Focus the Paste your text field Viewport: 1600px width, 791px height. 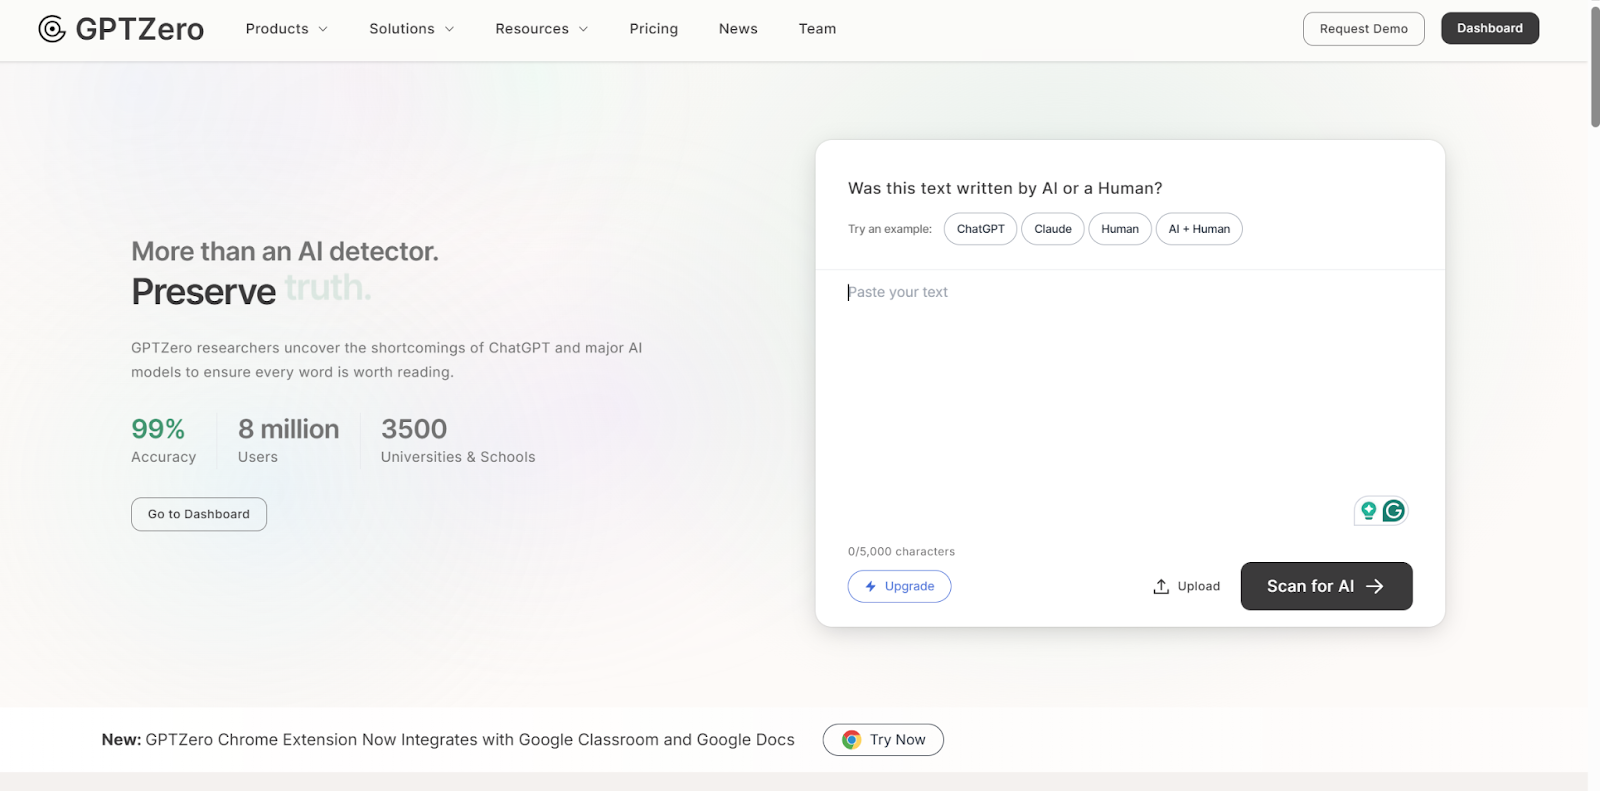pos(1130,400)
